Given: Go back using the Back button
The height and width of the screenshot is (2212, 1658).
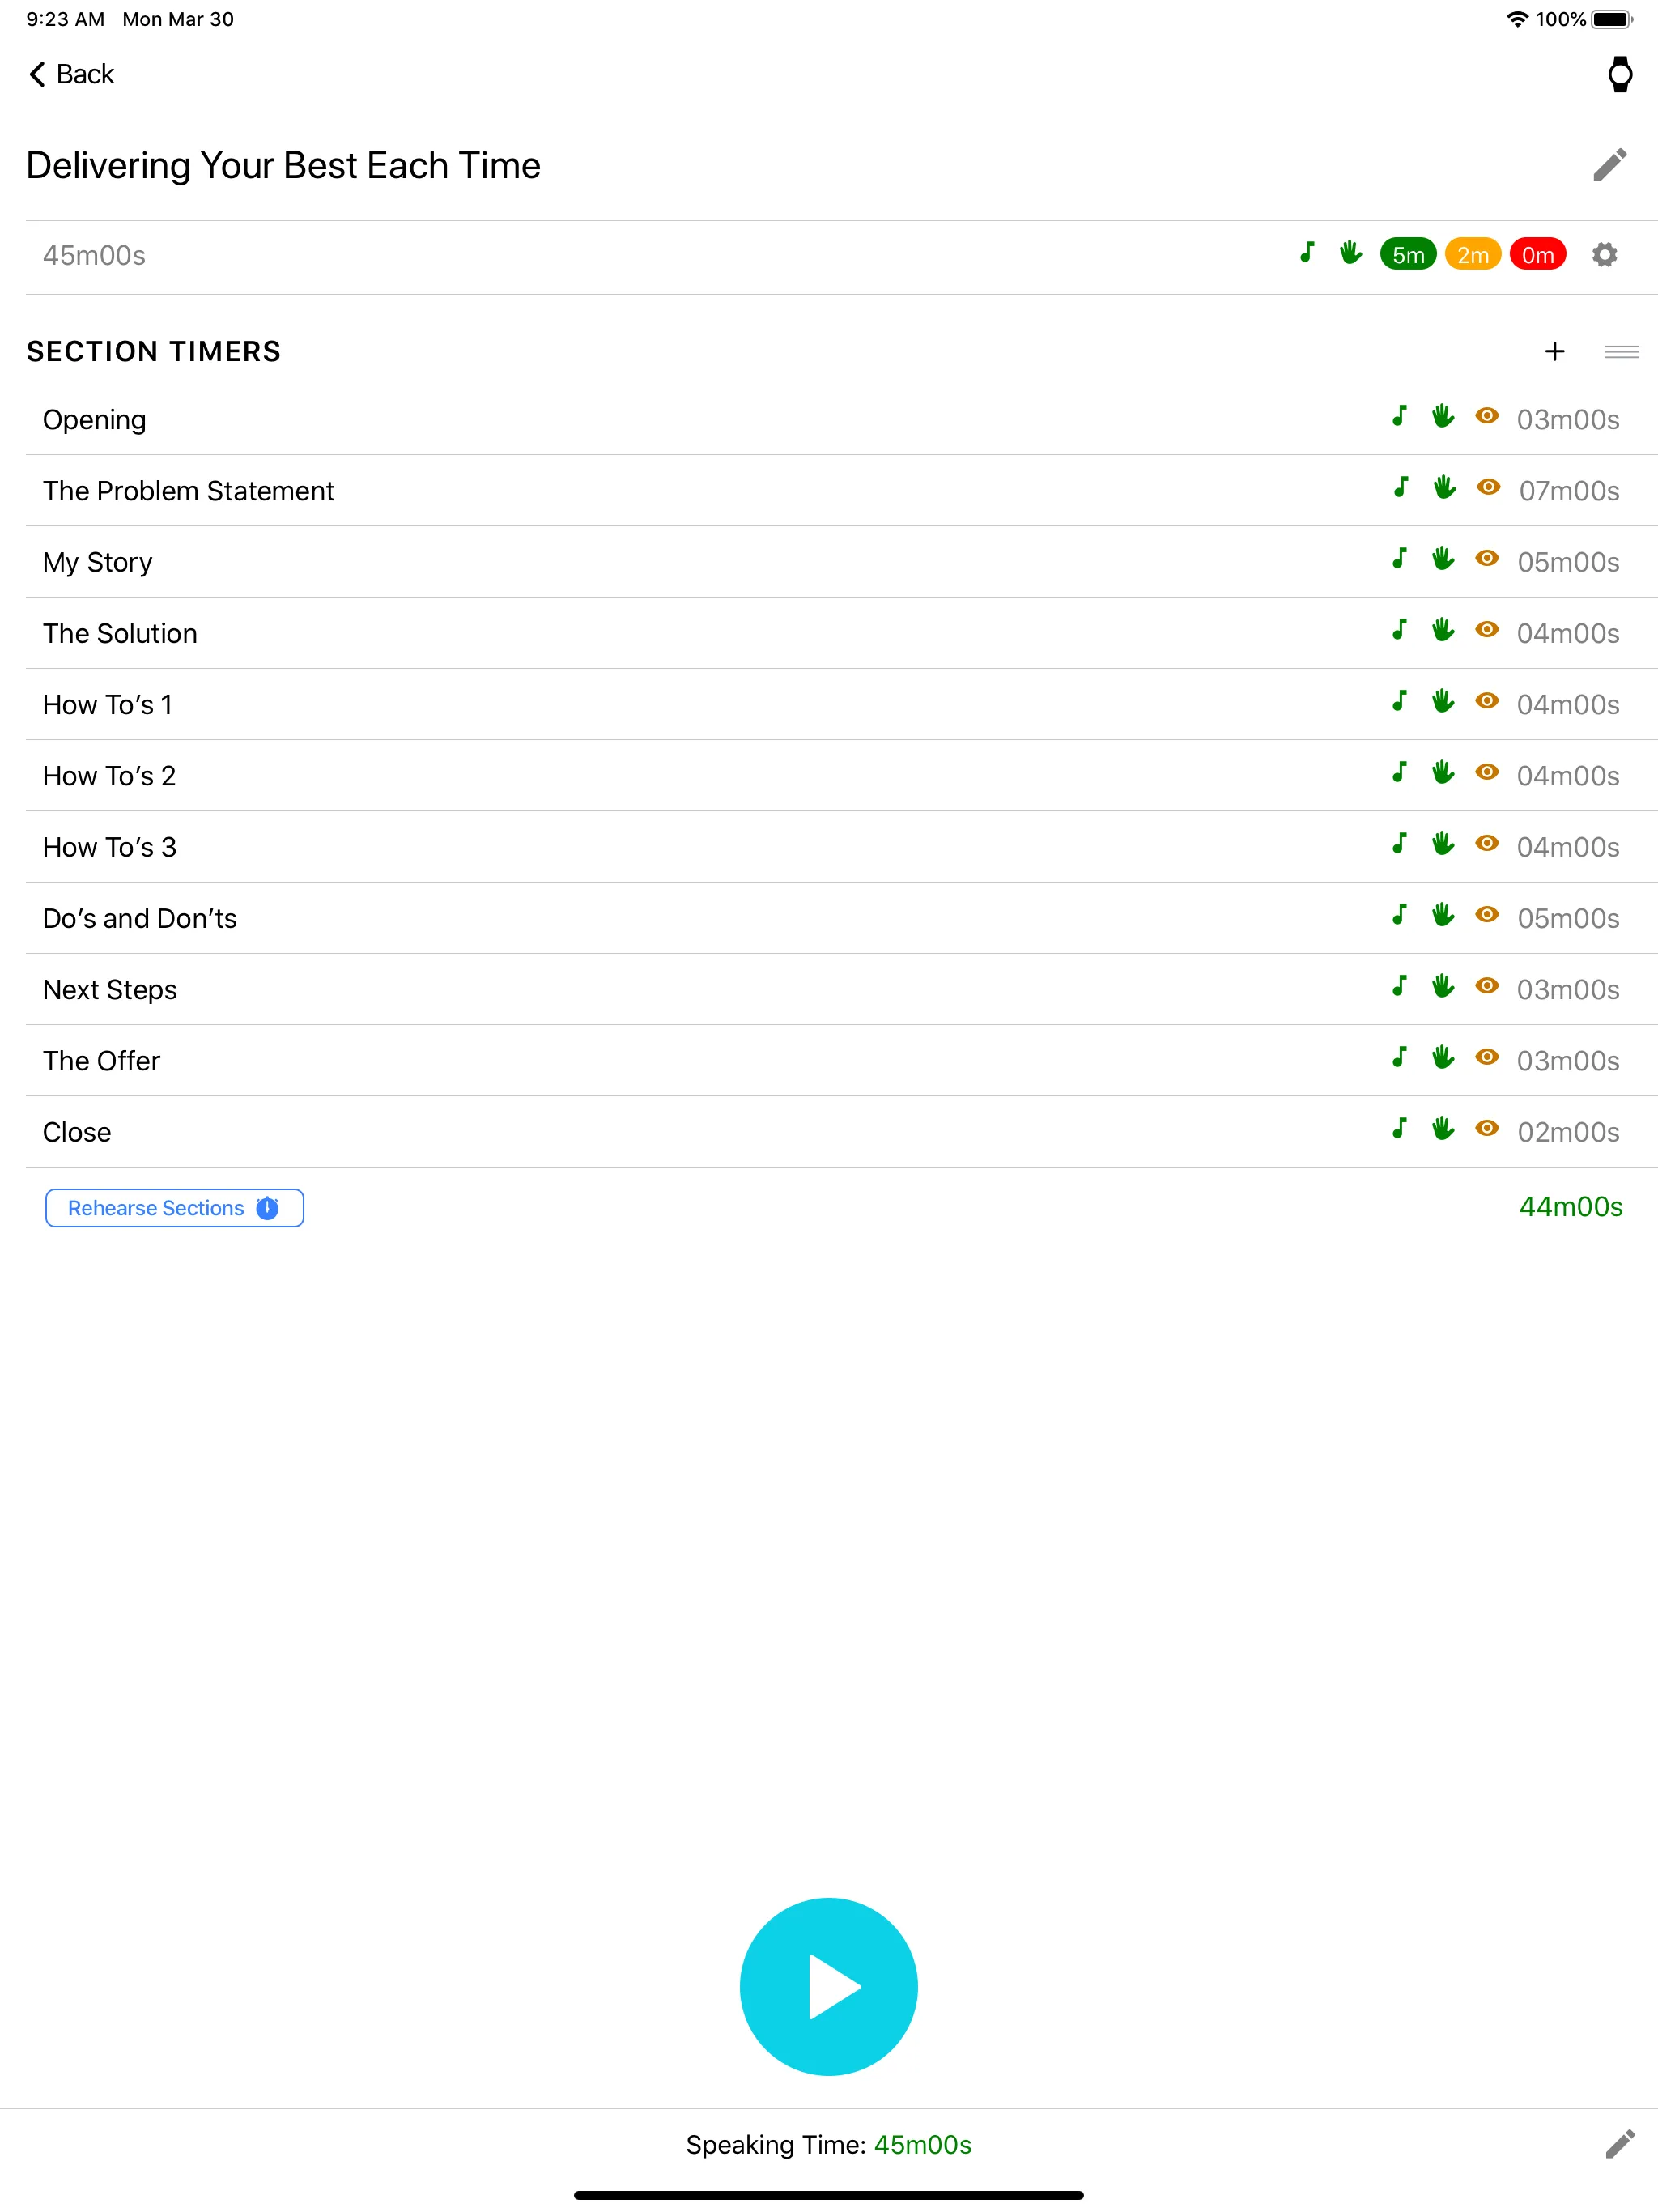Looking at the screenshot, I should tap(71, 74).
